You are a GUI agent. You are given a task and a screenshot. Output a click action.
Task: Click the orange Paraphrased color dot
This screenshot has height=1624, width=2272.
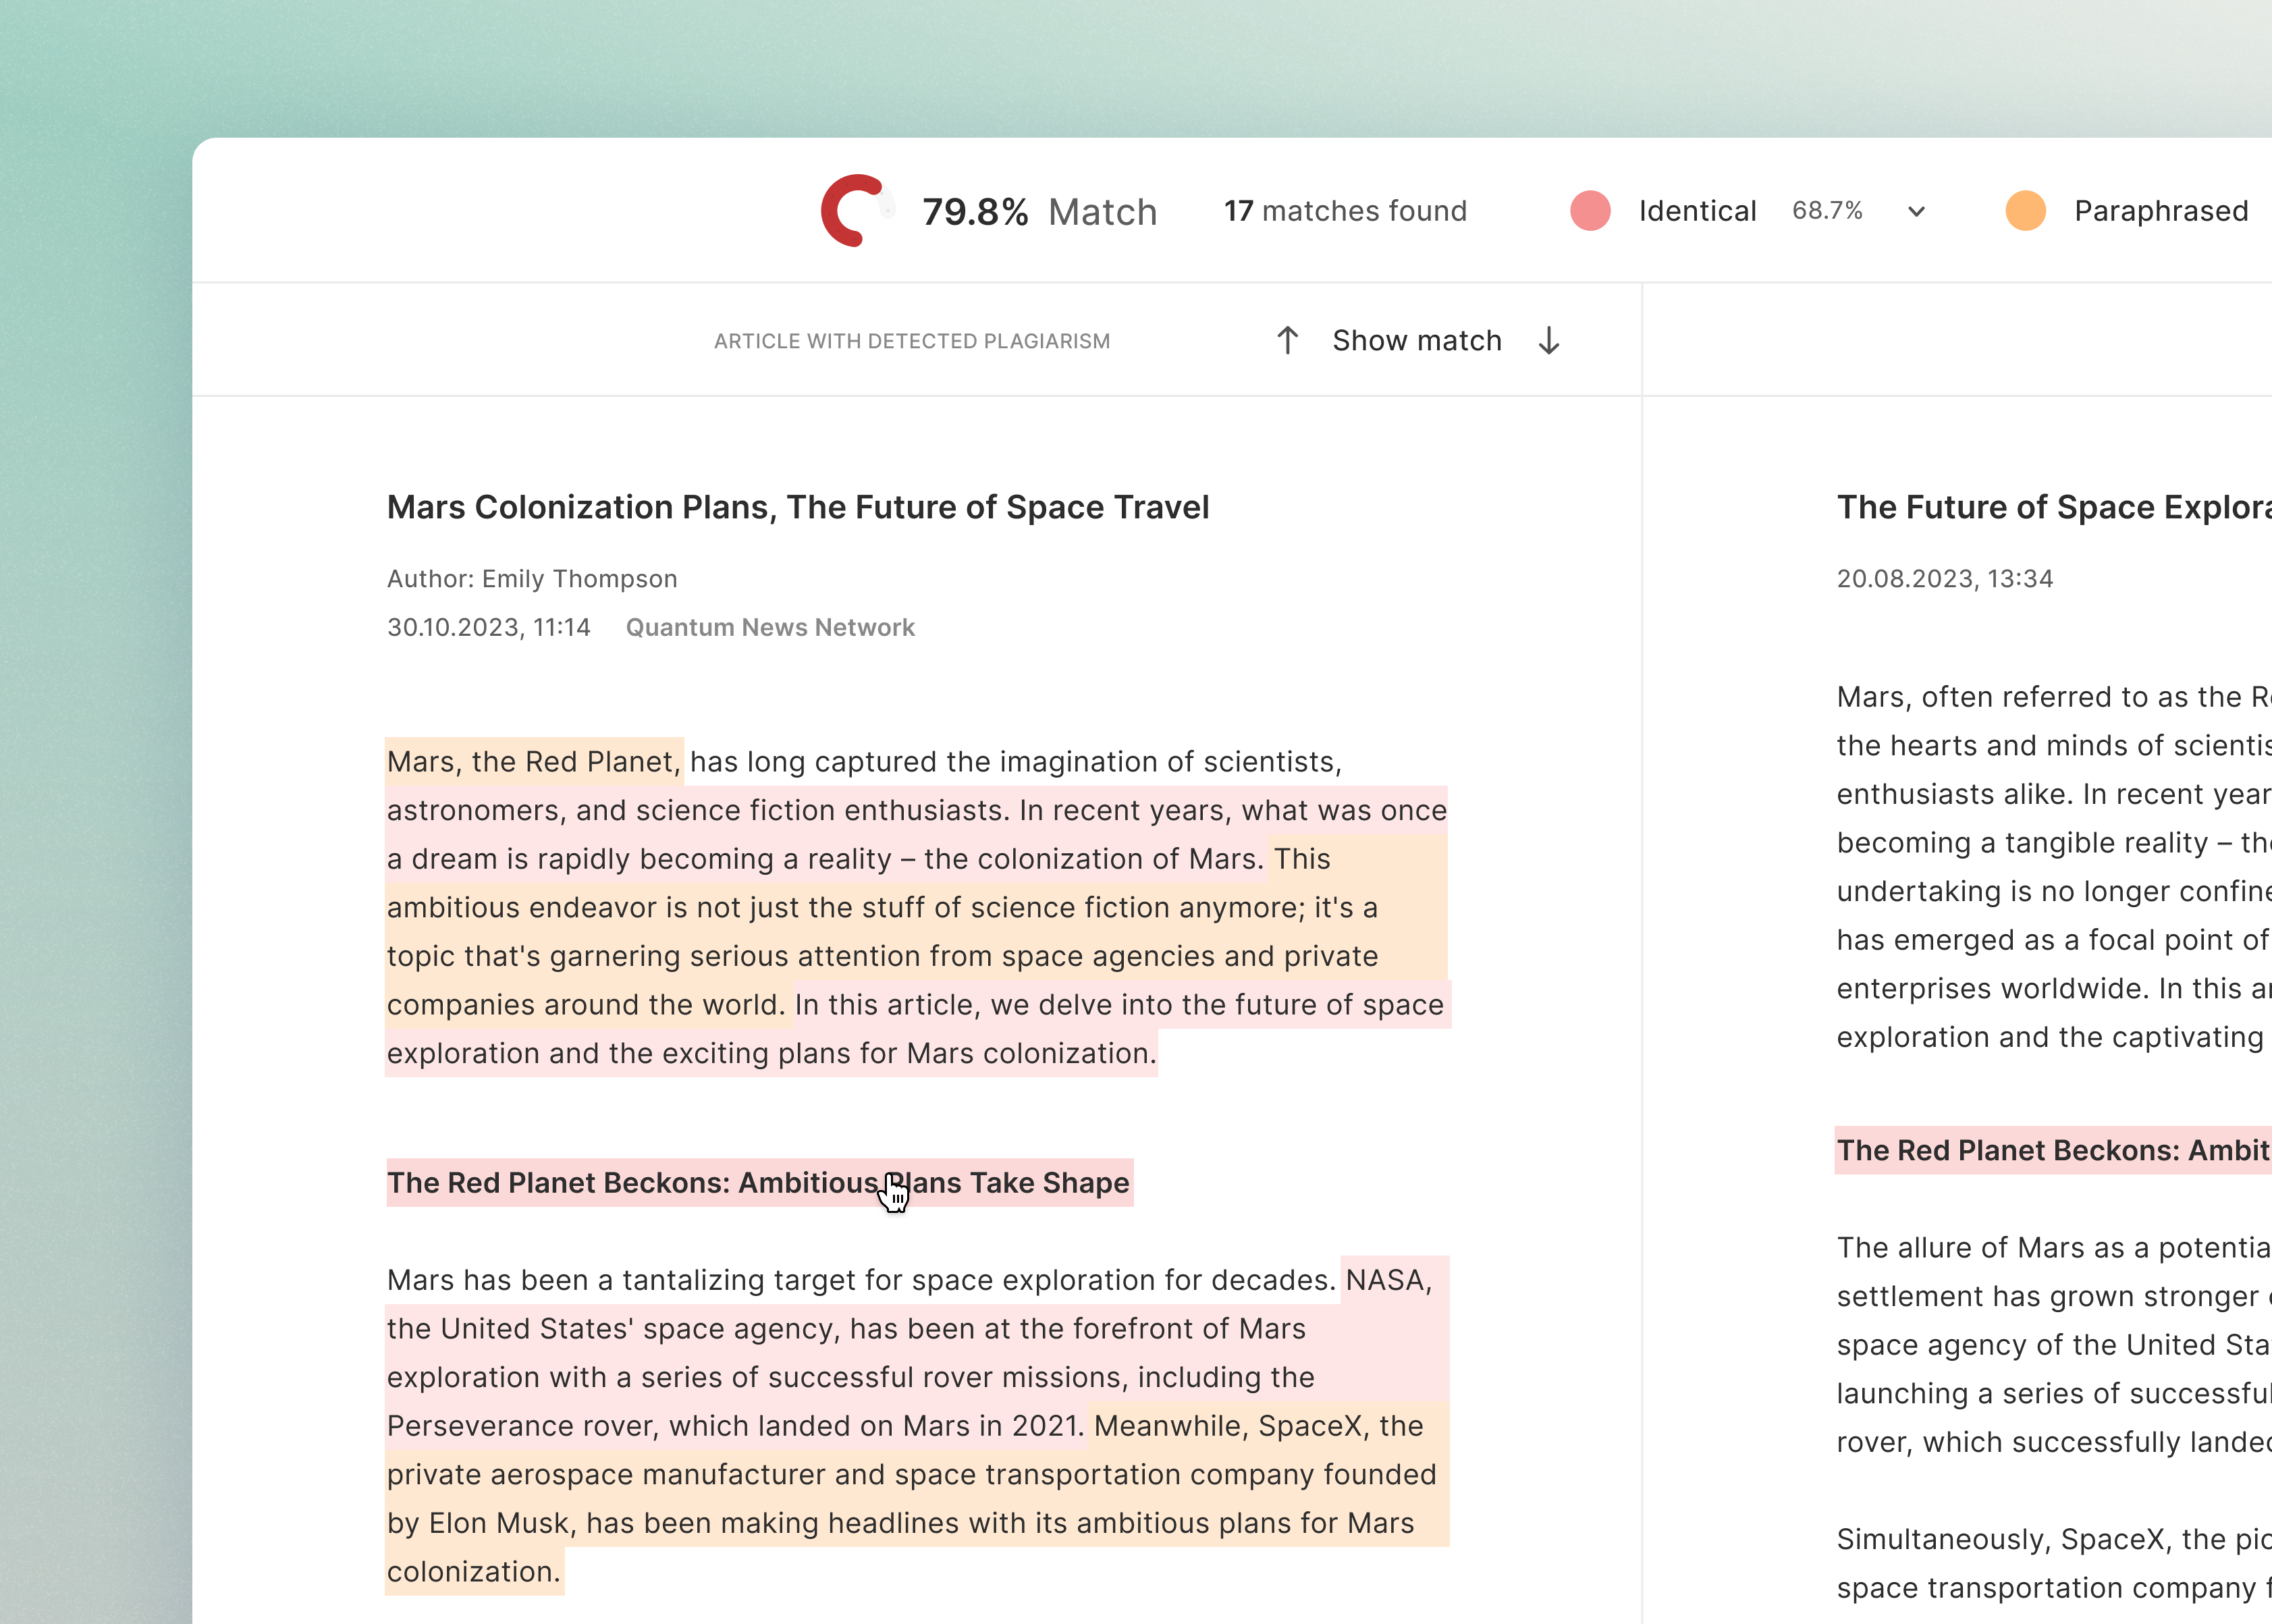tap(2026, 210)
